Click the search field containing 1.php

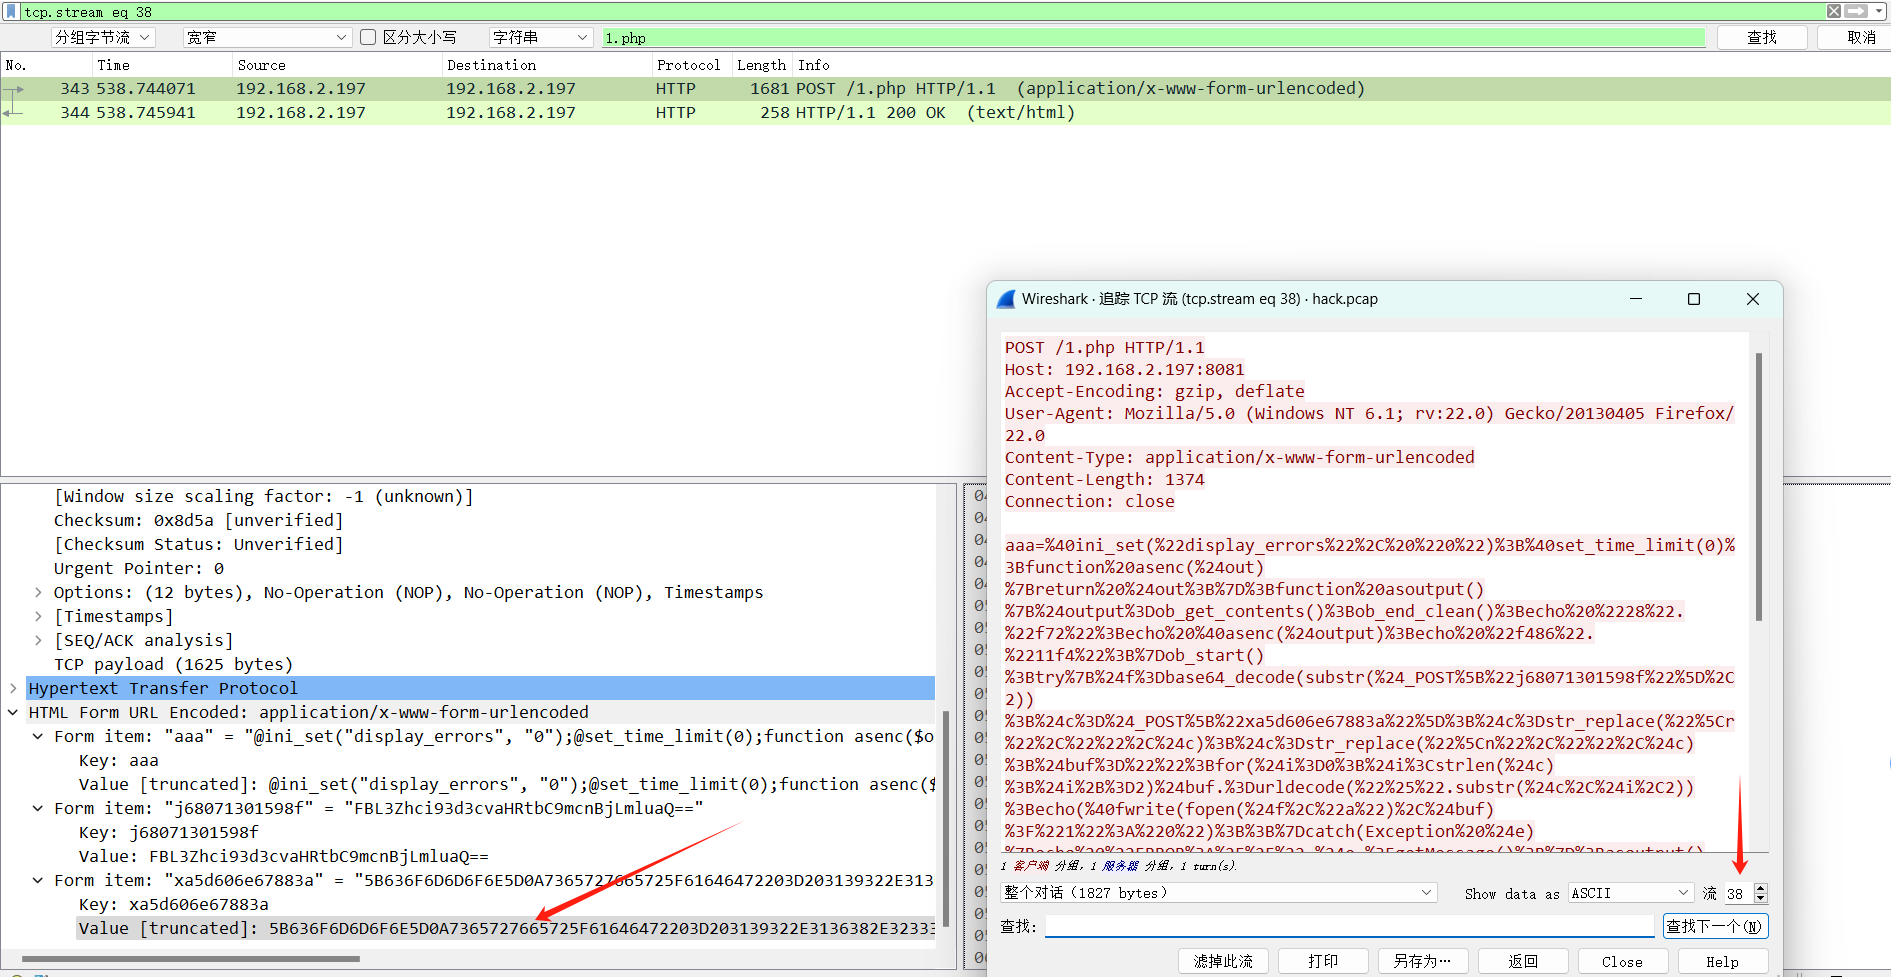pyautogui.click(x=1154, y=37)
